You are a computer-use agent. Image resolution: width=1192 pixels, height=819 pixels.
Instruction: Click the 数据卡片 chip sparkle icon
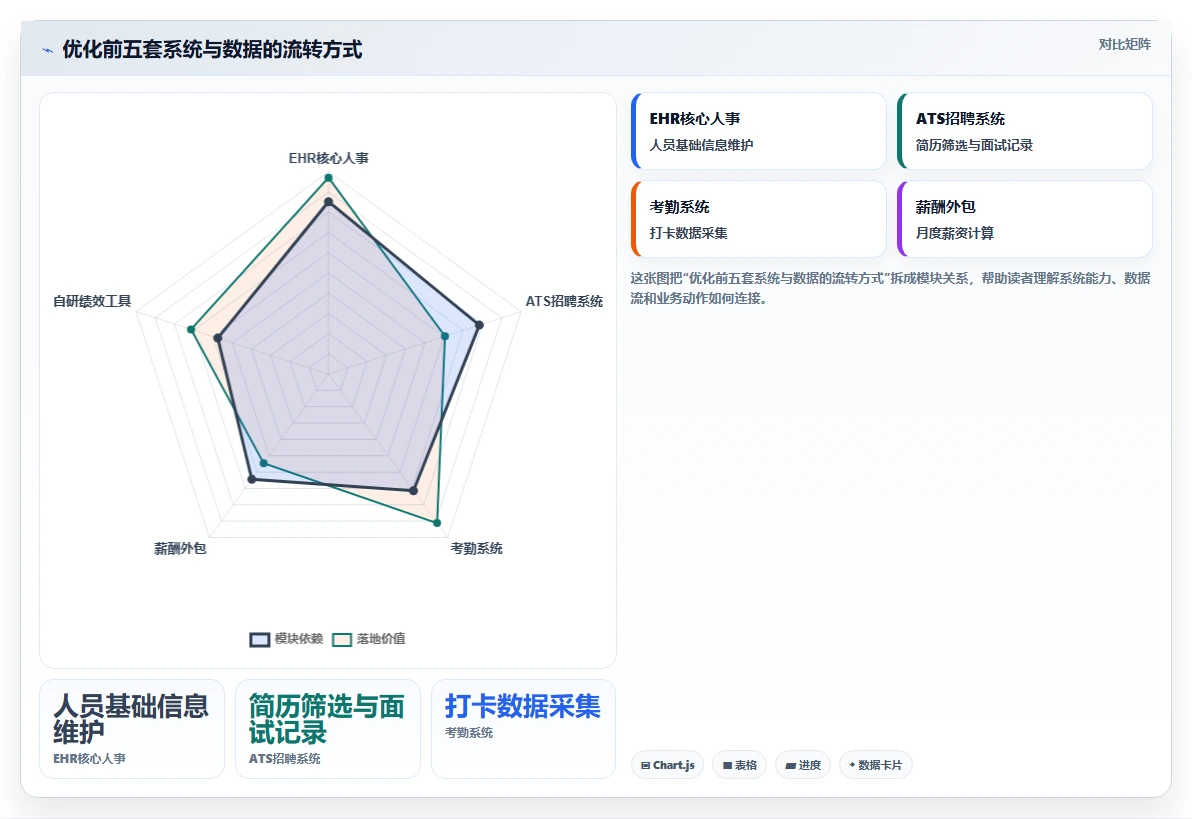click(x=852, y=765)
